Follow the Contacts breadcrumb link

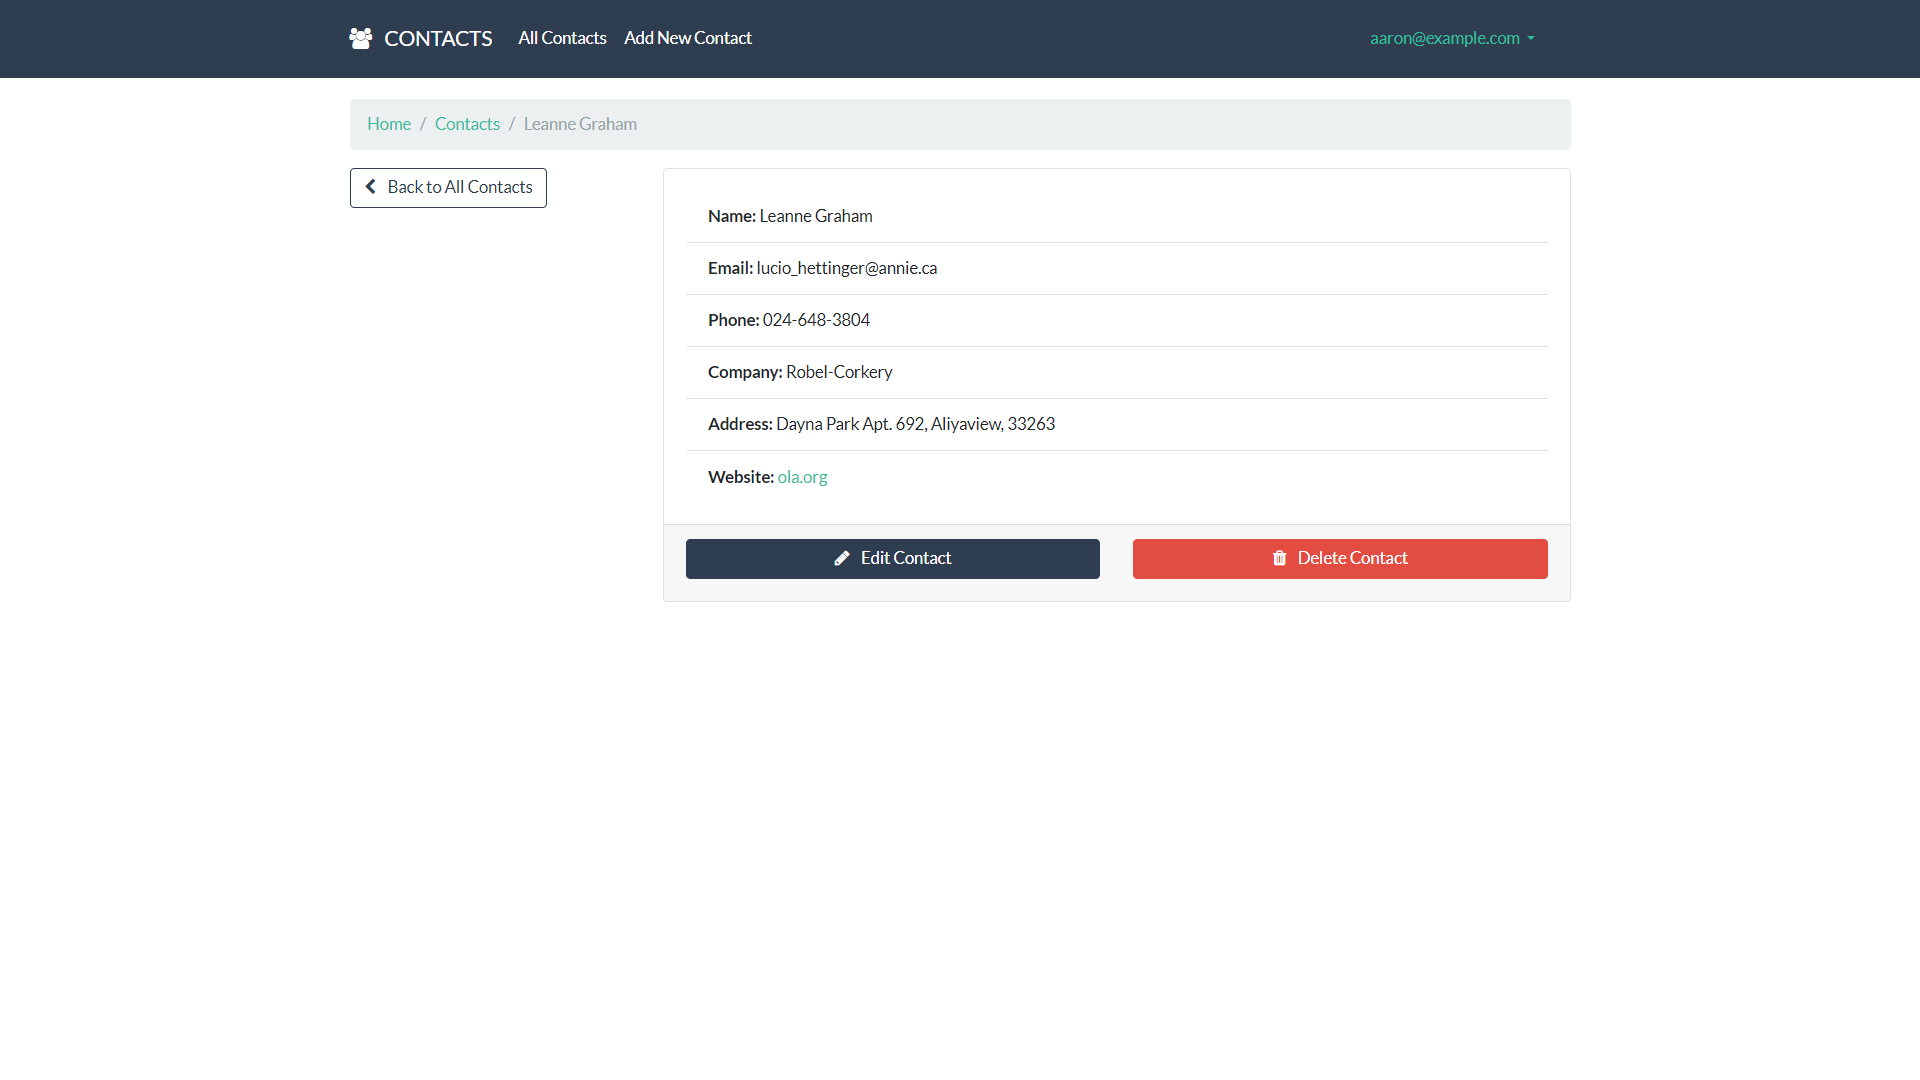(467, 124)
